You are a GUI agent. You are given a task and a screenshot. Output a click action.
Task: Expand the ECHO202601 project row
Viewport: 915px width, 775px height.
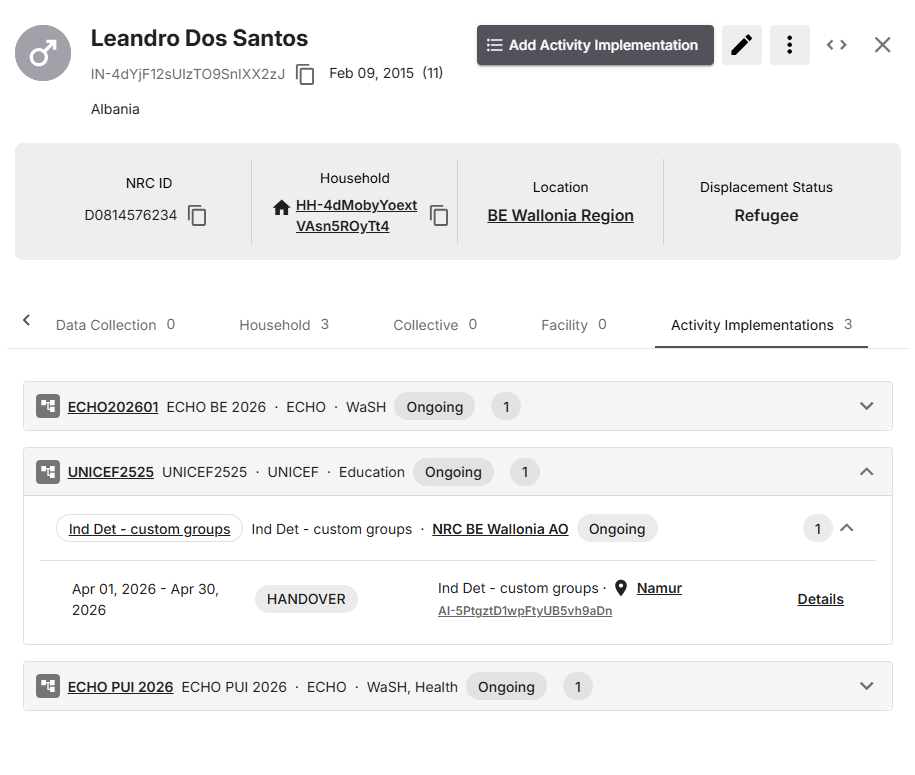(867, 406)
